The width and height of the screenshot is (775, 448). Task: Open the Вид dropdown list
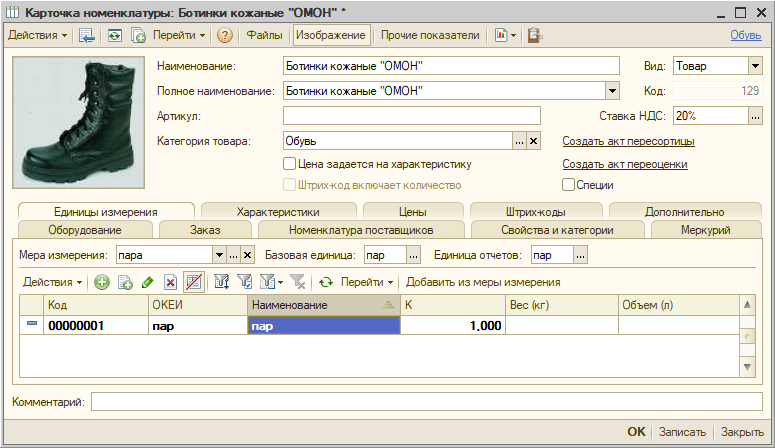(x=755, y=66)
